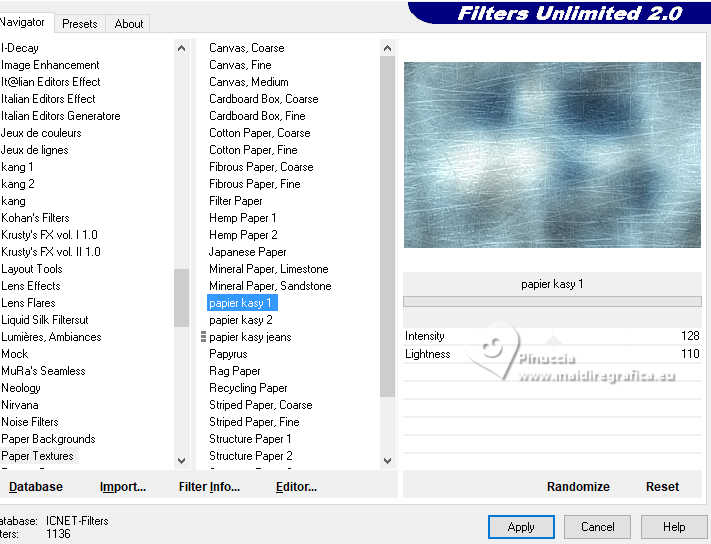Click the category list scrollbar thumb
Screen dimensions: 711x544
click(x=181, y=298)
